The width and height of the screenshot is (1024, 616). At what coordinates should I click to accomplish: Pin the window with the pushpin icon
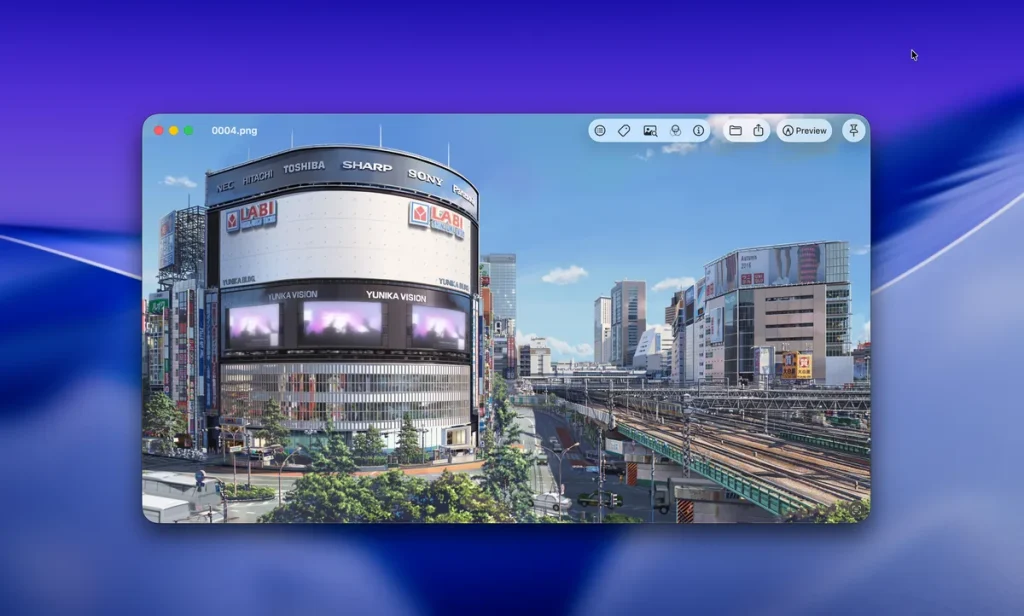point(854,131)
